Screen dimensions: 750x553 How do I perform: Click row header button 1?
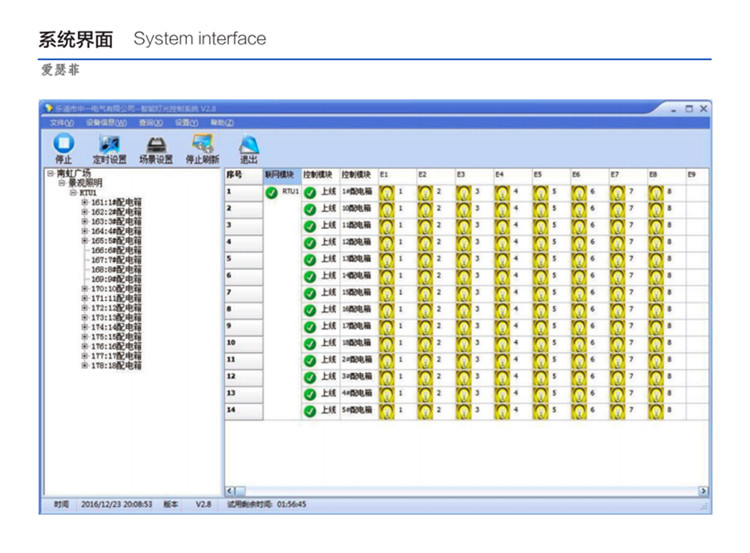click(244, 192)
